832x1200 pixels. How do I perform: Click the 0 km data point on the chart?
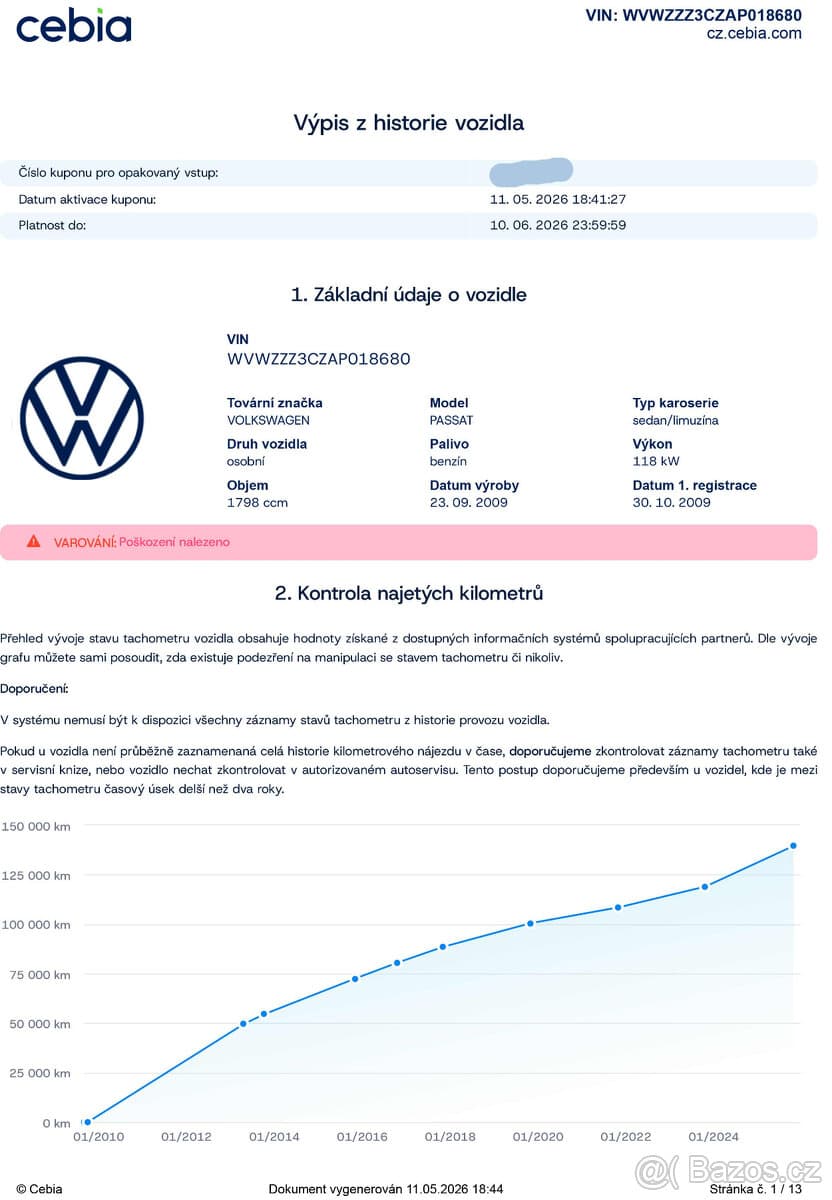87,1122
